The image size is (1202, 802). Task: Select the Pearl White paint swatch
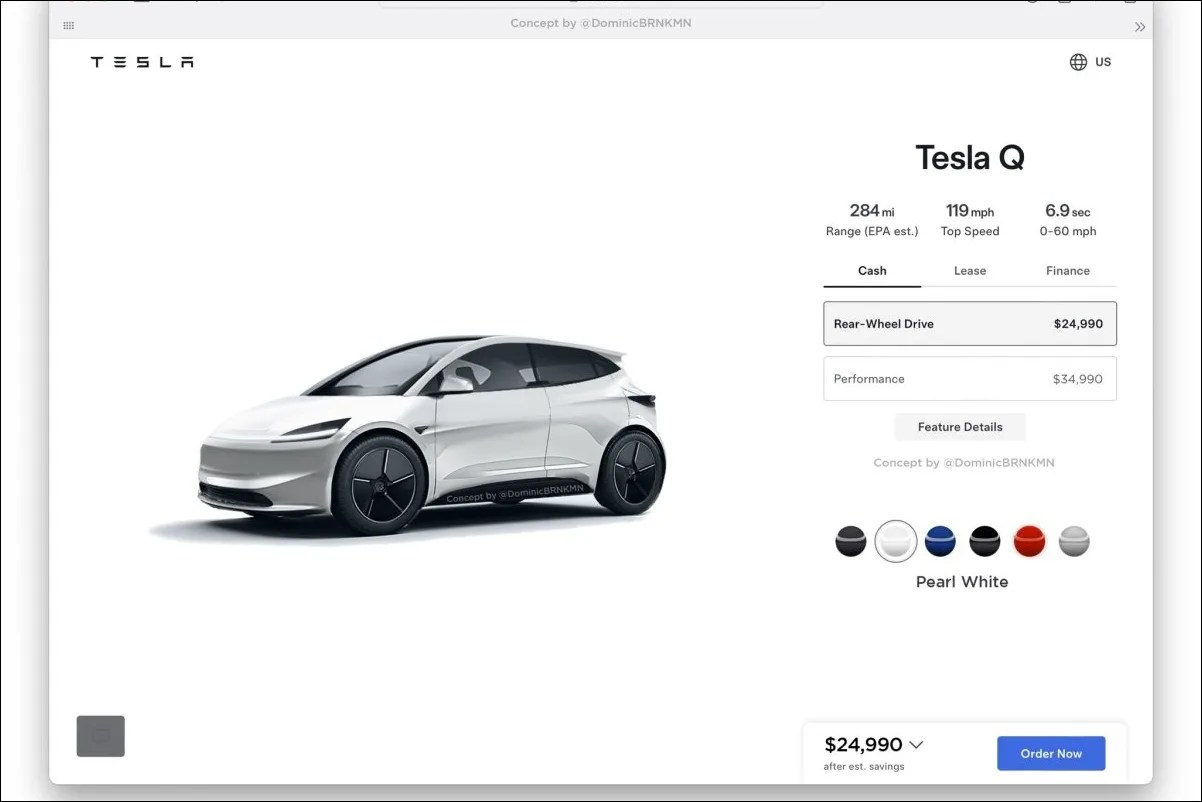pyautogui.click(x=895, y=542)
